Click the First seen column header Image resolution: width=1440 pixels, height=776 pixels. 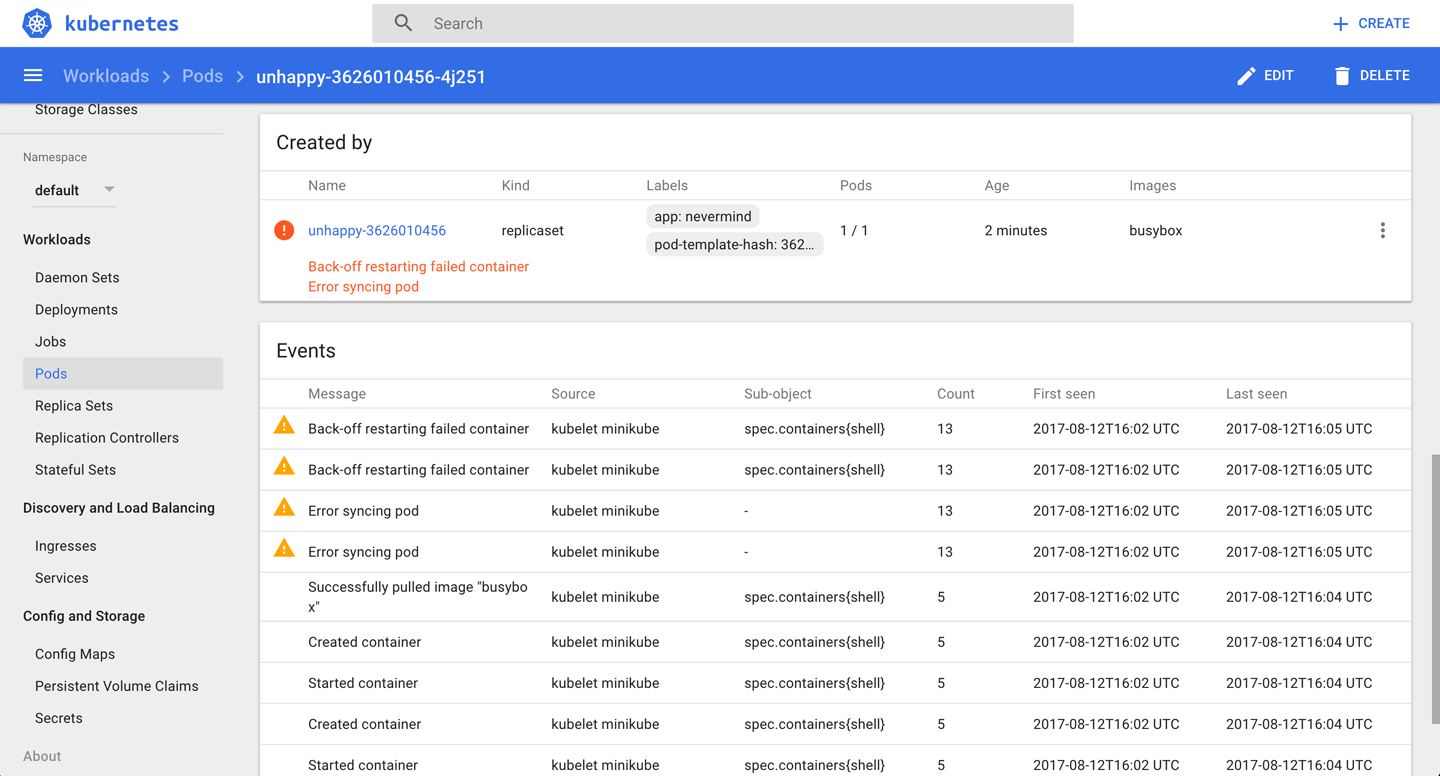click(1064, 393)
